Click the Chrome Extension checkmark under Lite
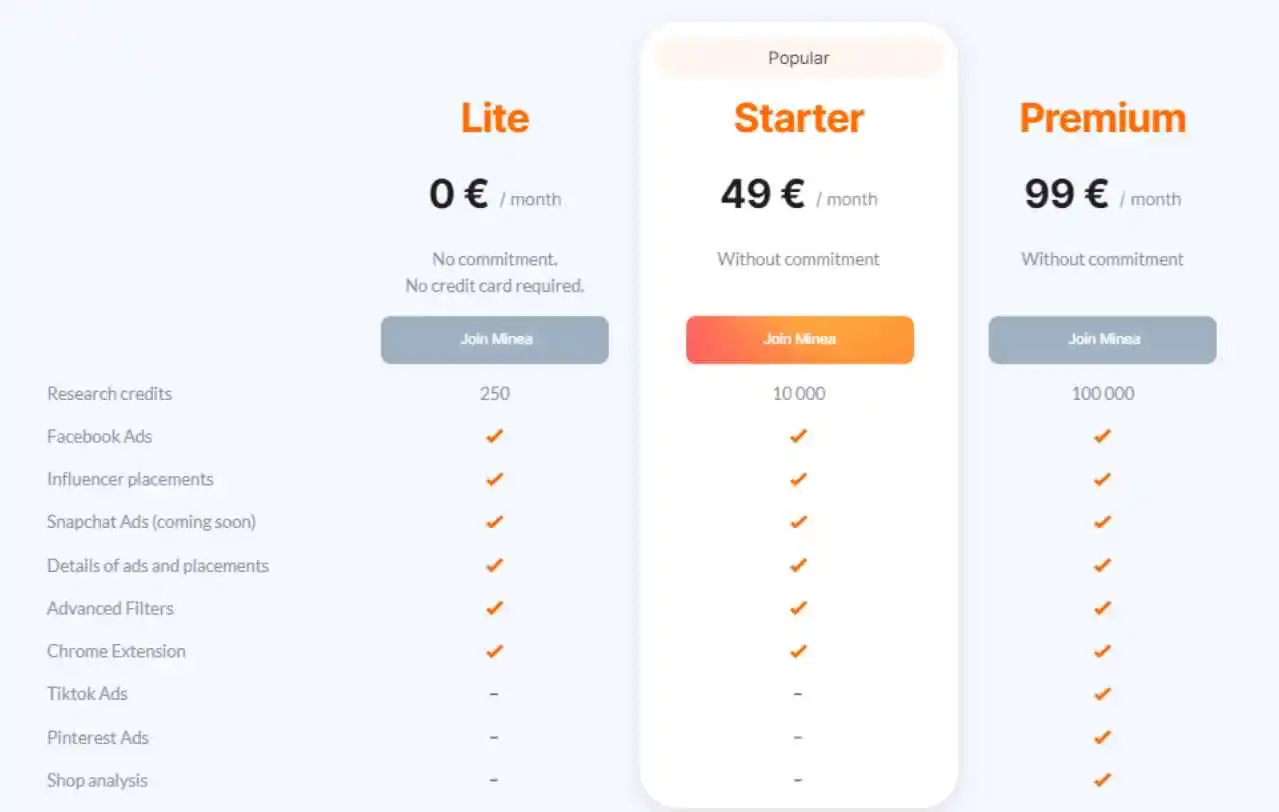The height and width of the screenshot is (812, 1279). pyautogui.click(x=493, y=651)
